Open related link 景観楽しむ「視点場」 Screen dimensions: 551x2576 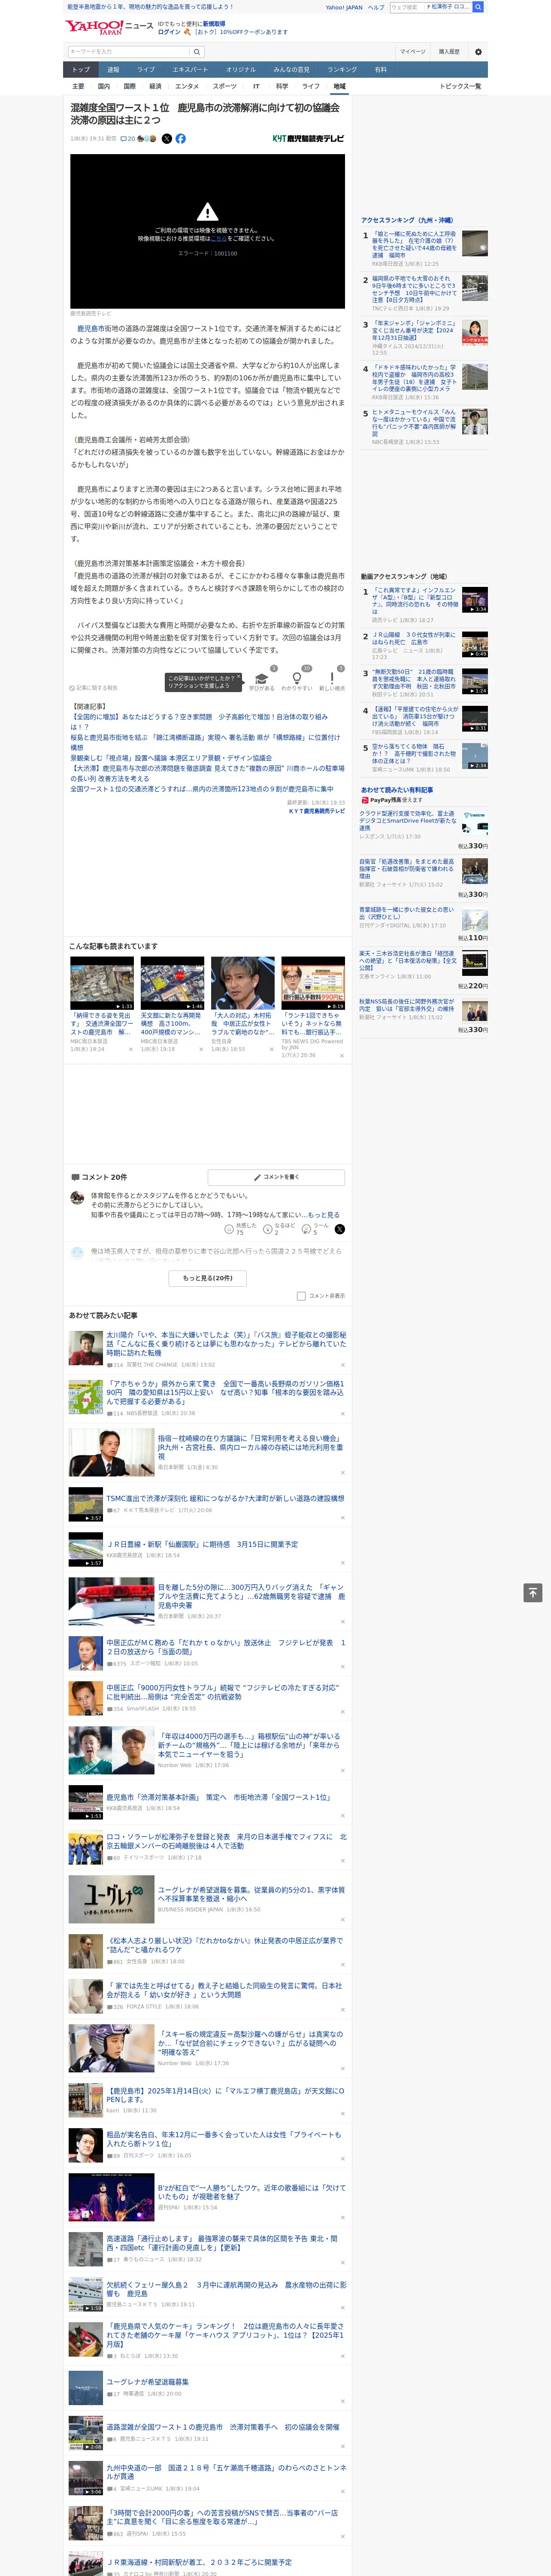pos(171,758)
